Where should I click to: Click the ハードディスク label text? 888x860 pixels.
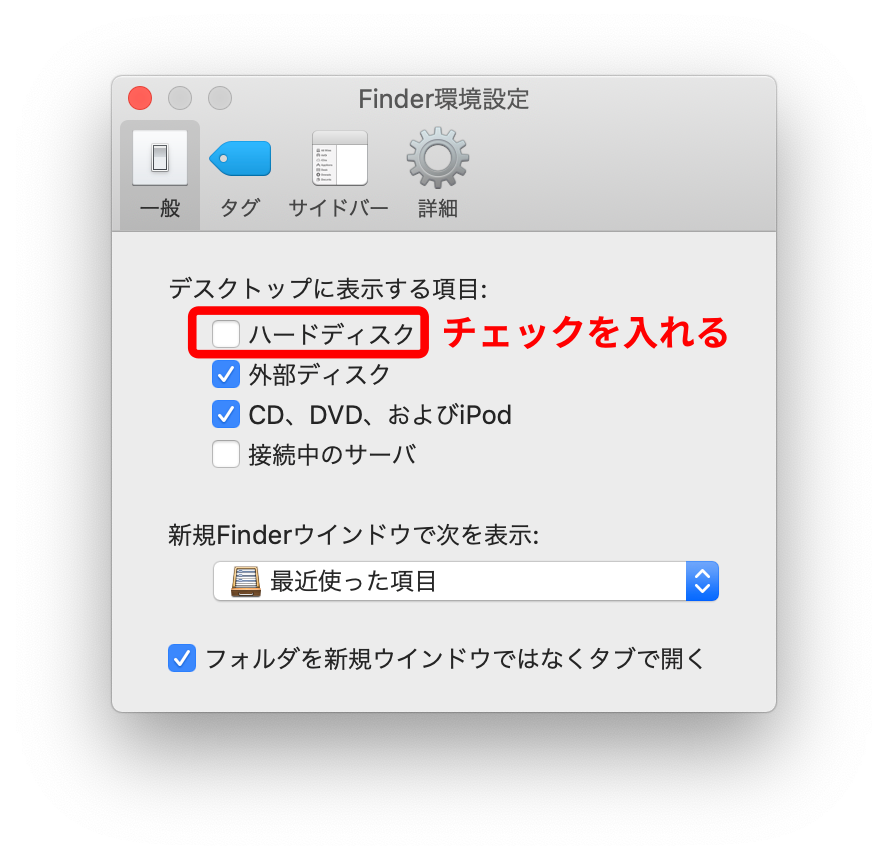click(332, 334)
